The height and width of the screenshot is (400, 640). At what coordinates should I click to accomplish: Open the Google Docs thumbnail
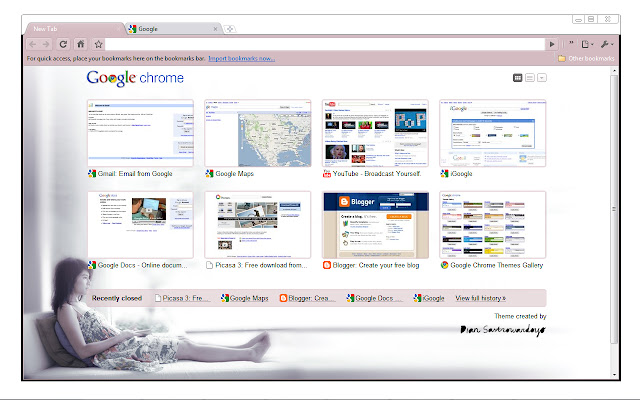[x=140, y=224]
